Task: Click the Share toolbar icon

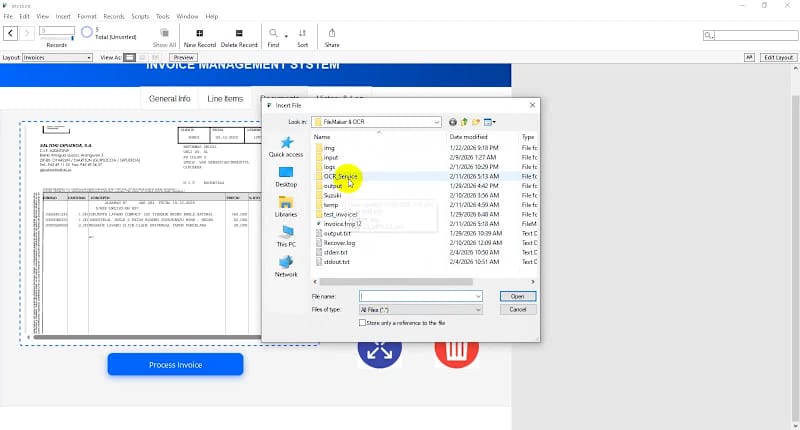Action: click(x=332, y=33)
